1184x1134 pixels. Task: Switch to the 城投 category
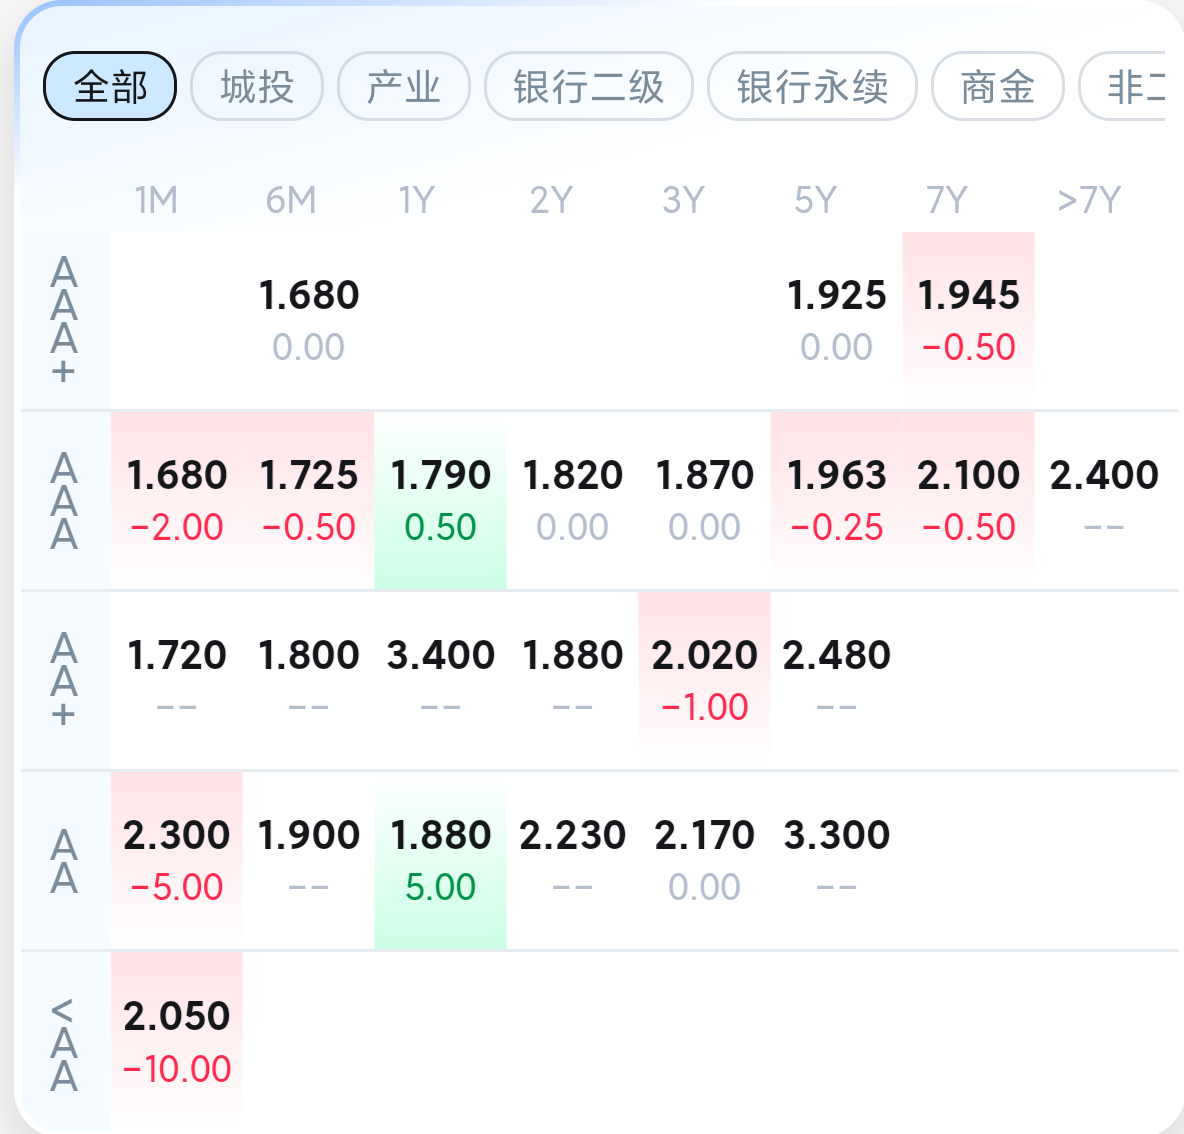tap(256, 86)
